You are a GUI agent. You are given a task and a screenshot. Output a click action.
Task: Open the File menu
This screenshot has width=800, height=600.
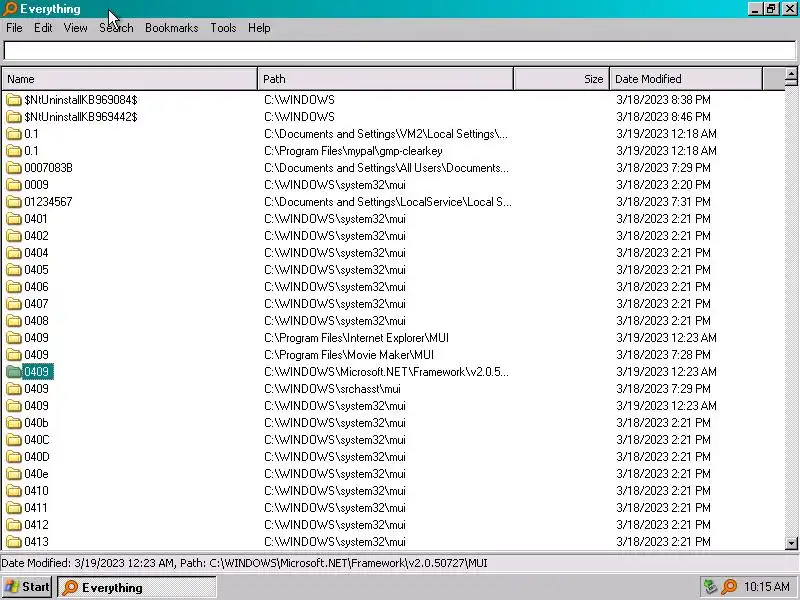14,28
